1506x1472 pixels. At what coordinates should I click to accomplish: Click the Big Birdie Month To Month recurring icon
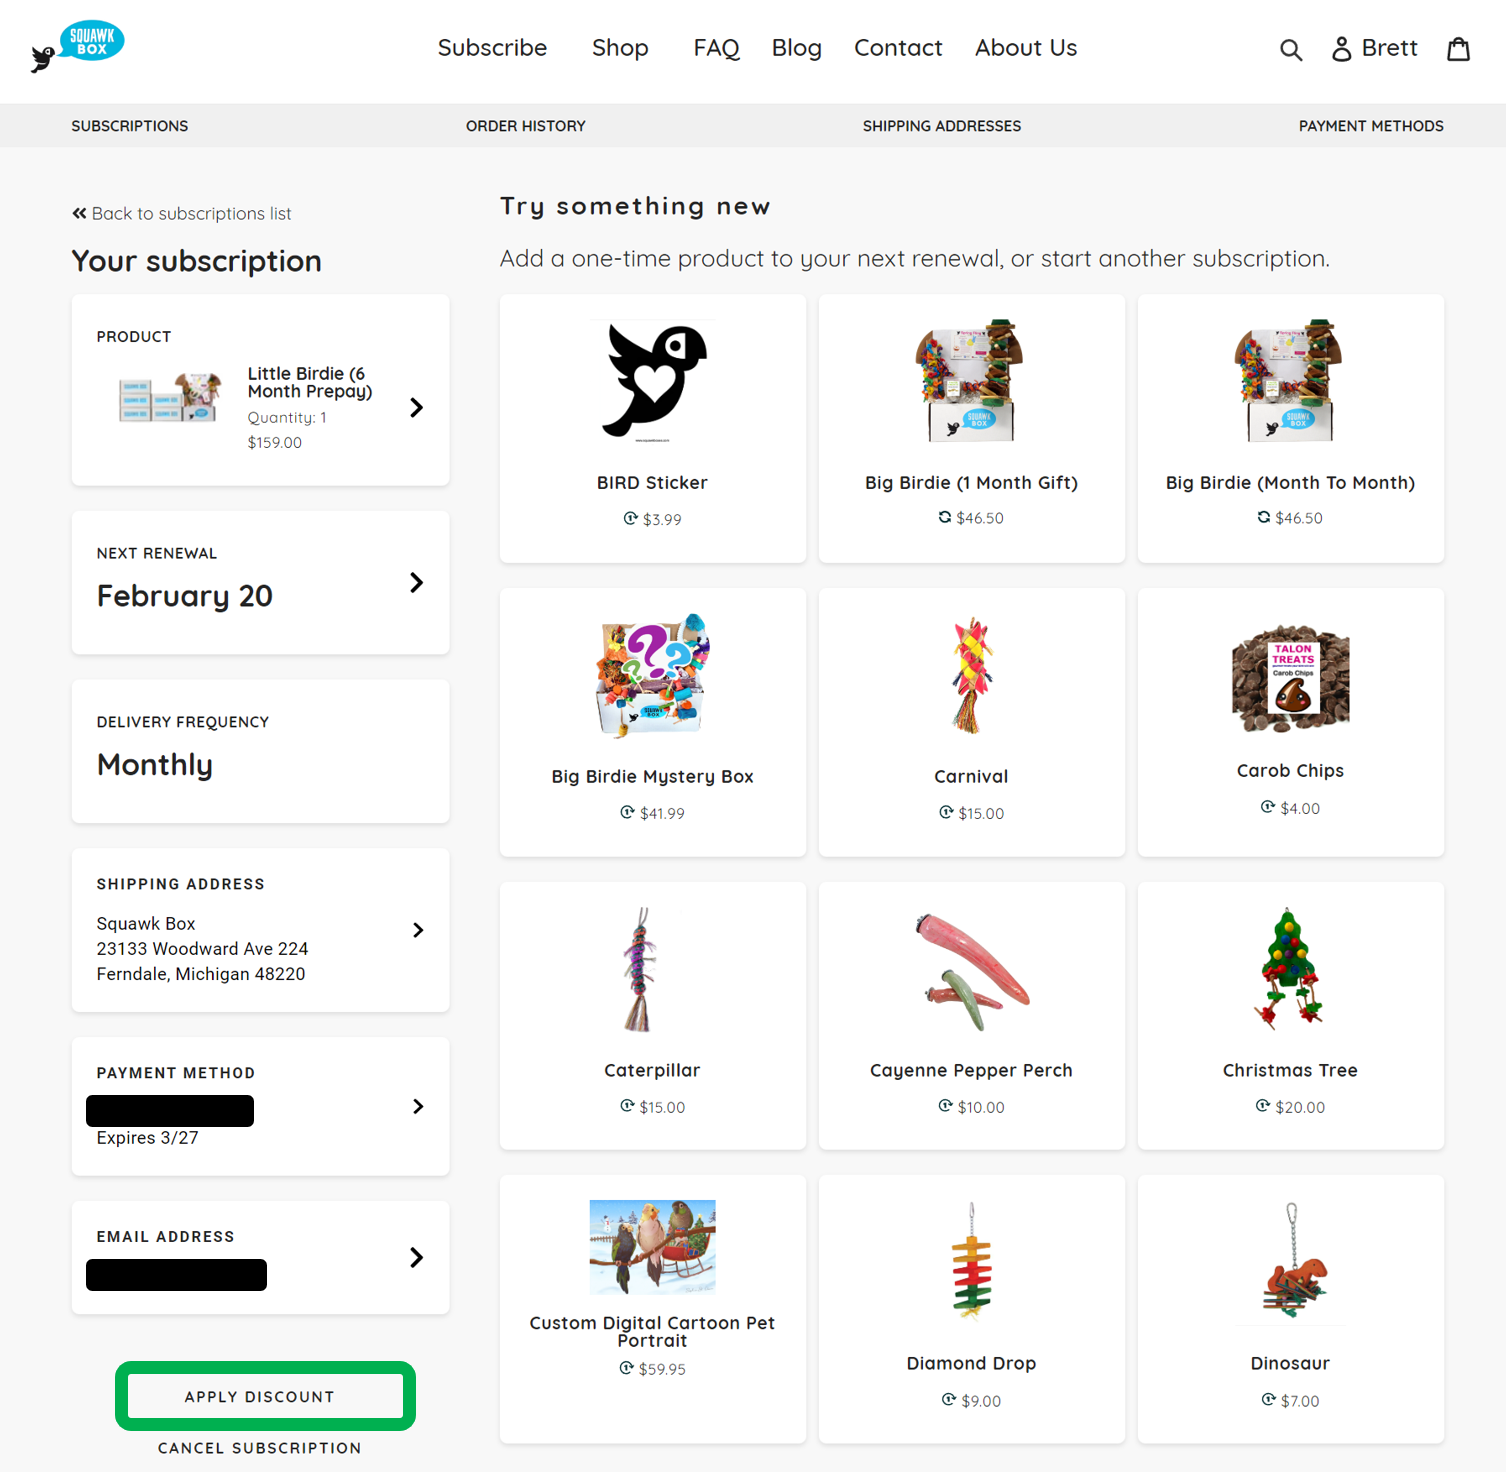pyautogui.click(x=1264, y=517)
